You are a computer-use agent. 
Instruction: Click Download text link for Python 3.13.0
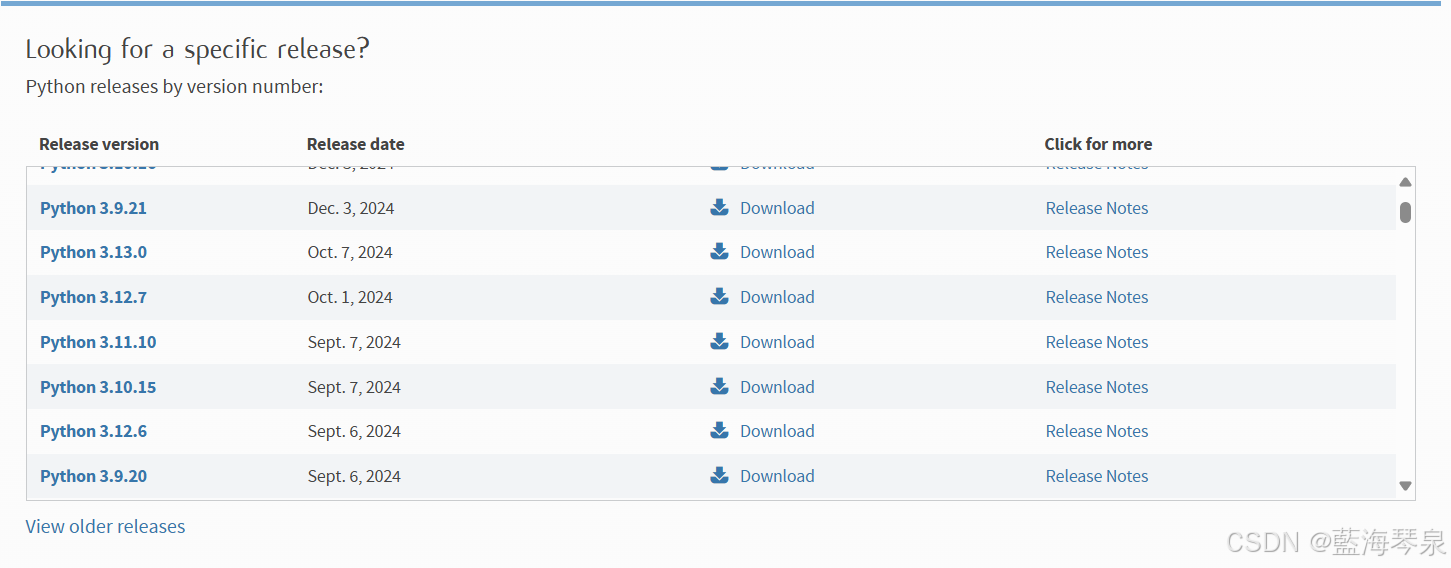tap(777, 252)
